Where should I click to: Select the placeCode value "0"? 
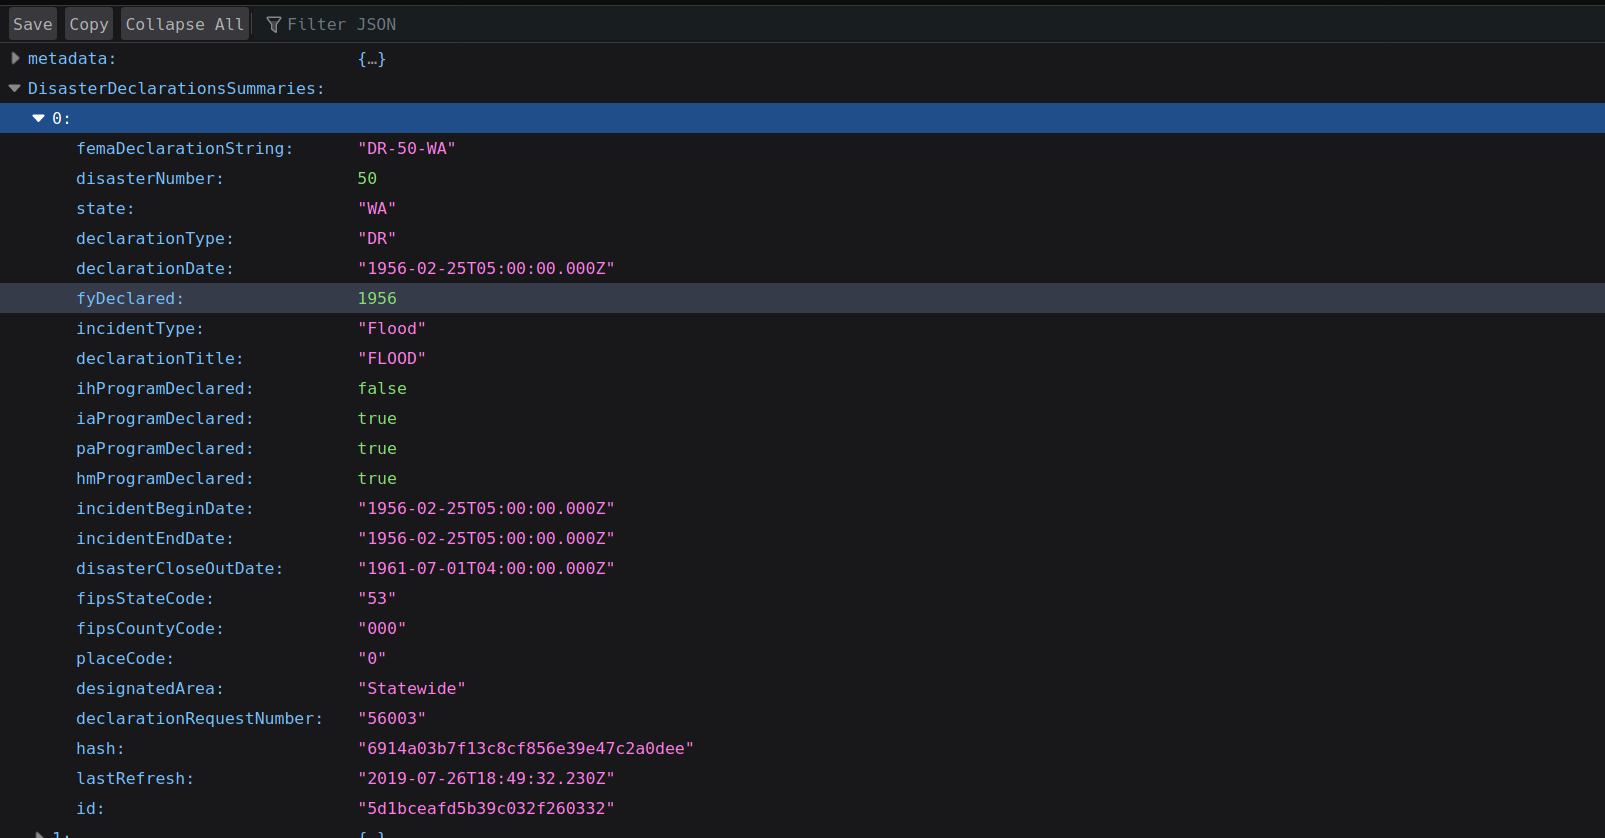click(x=372, y=658)
